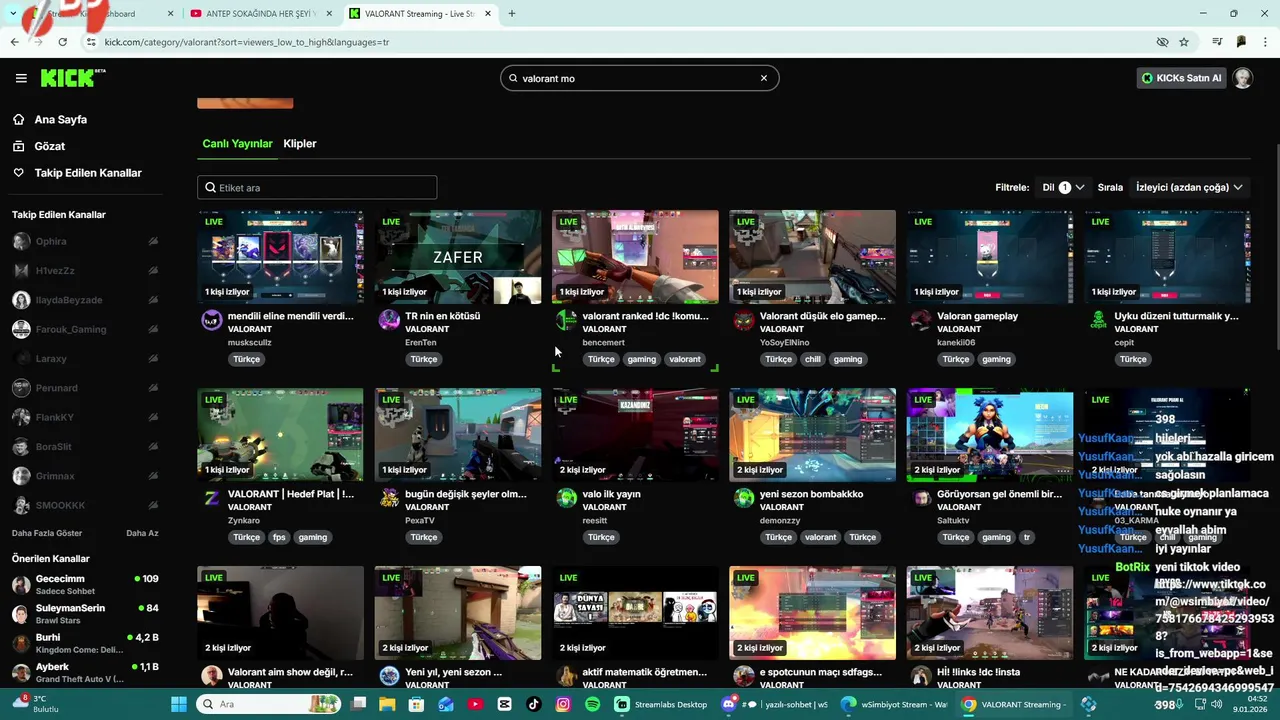
Task: Open Instagram from the taskbar
Action: point(563,704)
